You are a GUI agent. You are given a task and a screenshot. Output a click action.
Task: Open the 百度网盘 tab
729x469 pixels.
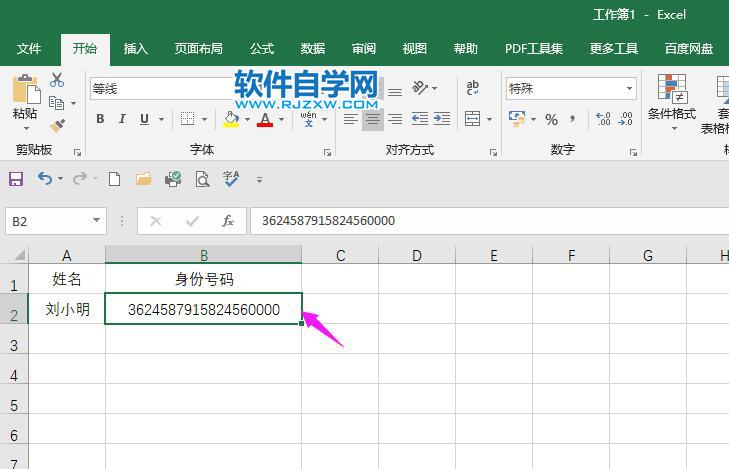pyautogui.click(x=689, y=48)
